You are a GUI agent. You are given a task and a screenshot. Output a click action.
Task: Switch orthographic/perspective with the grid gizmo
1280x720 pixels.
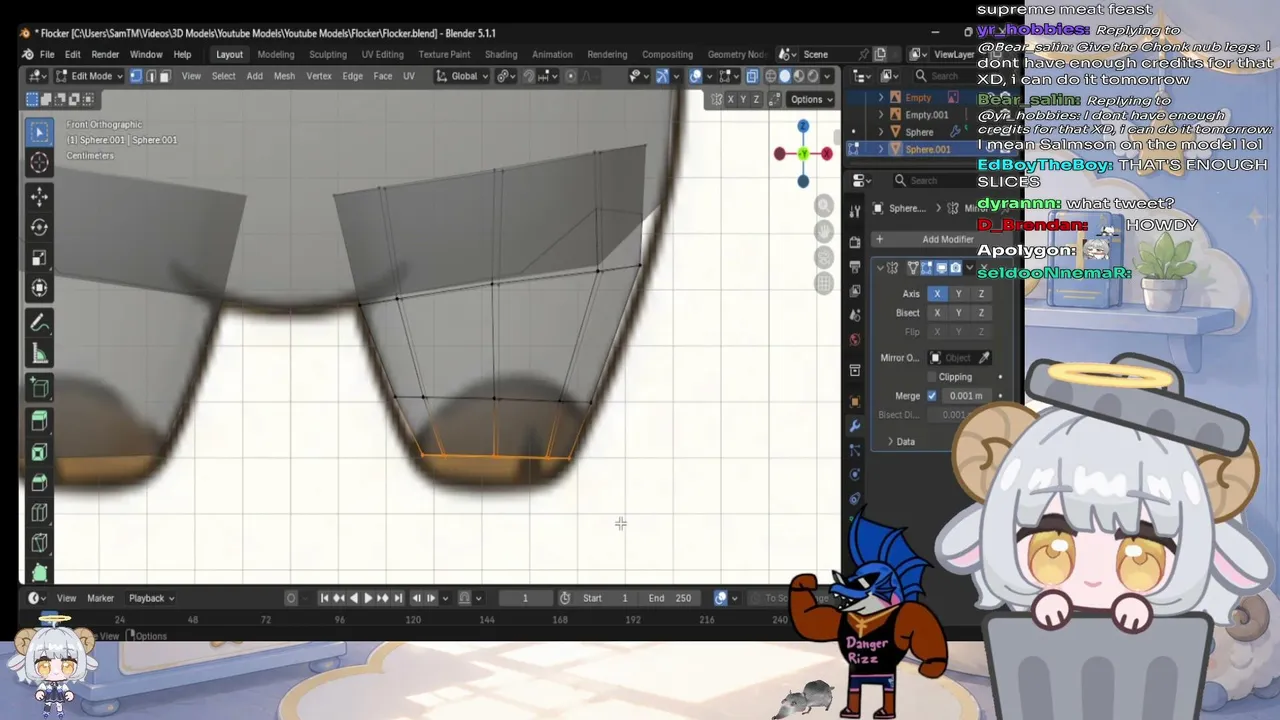coord(824,283)
